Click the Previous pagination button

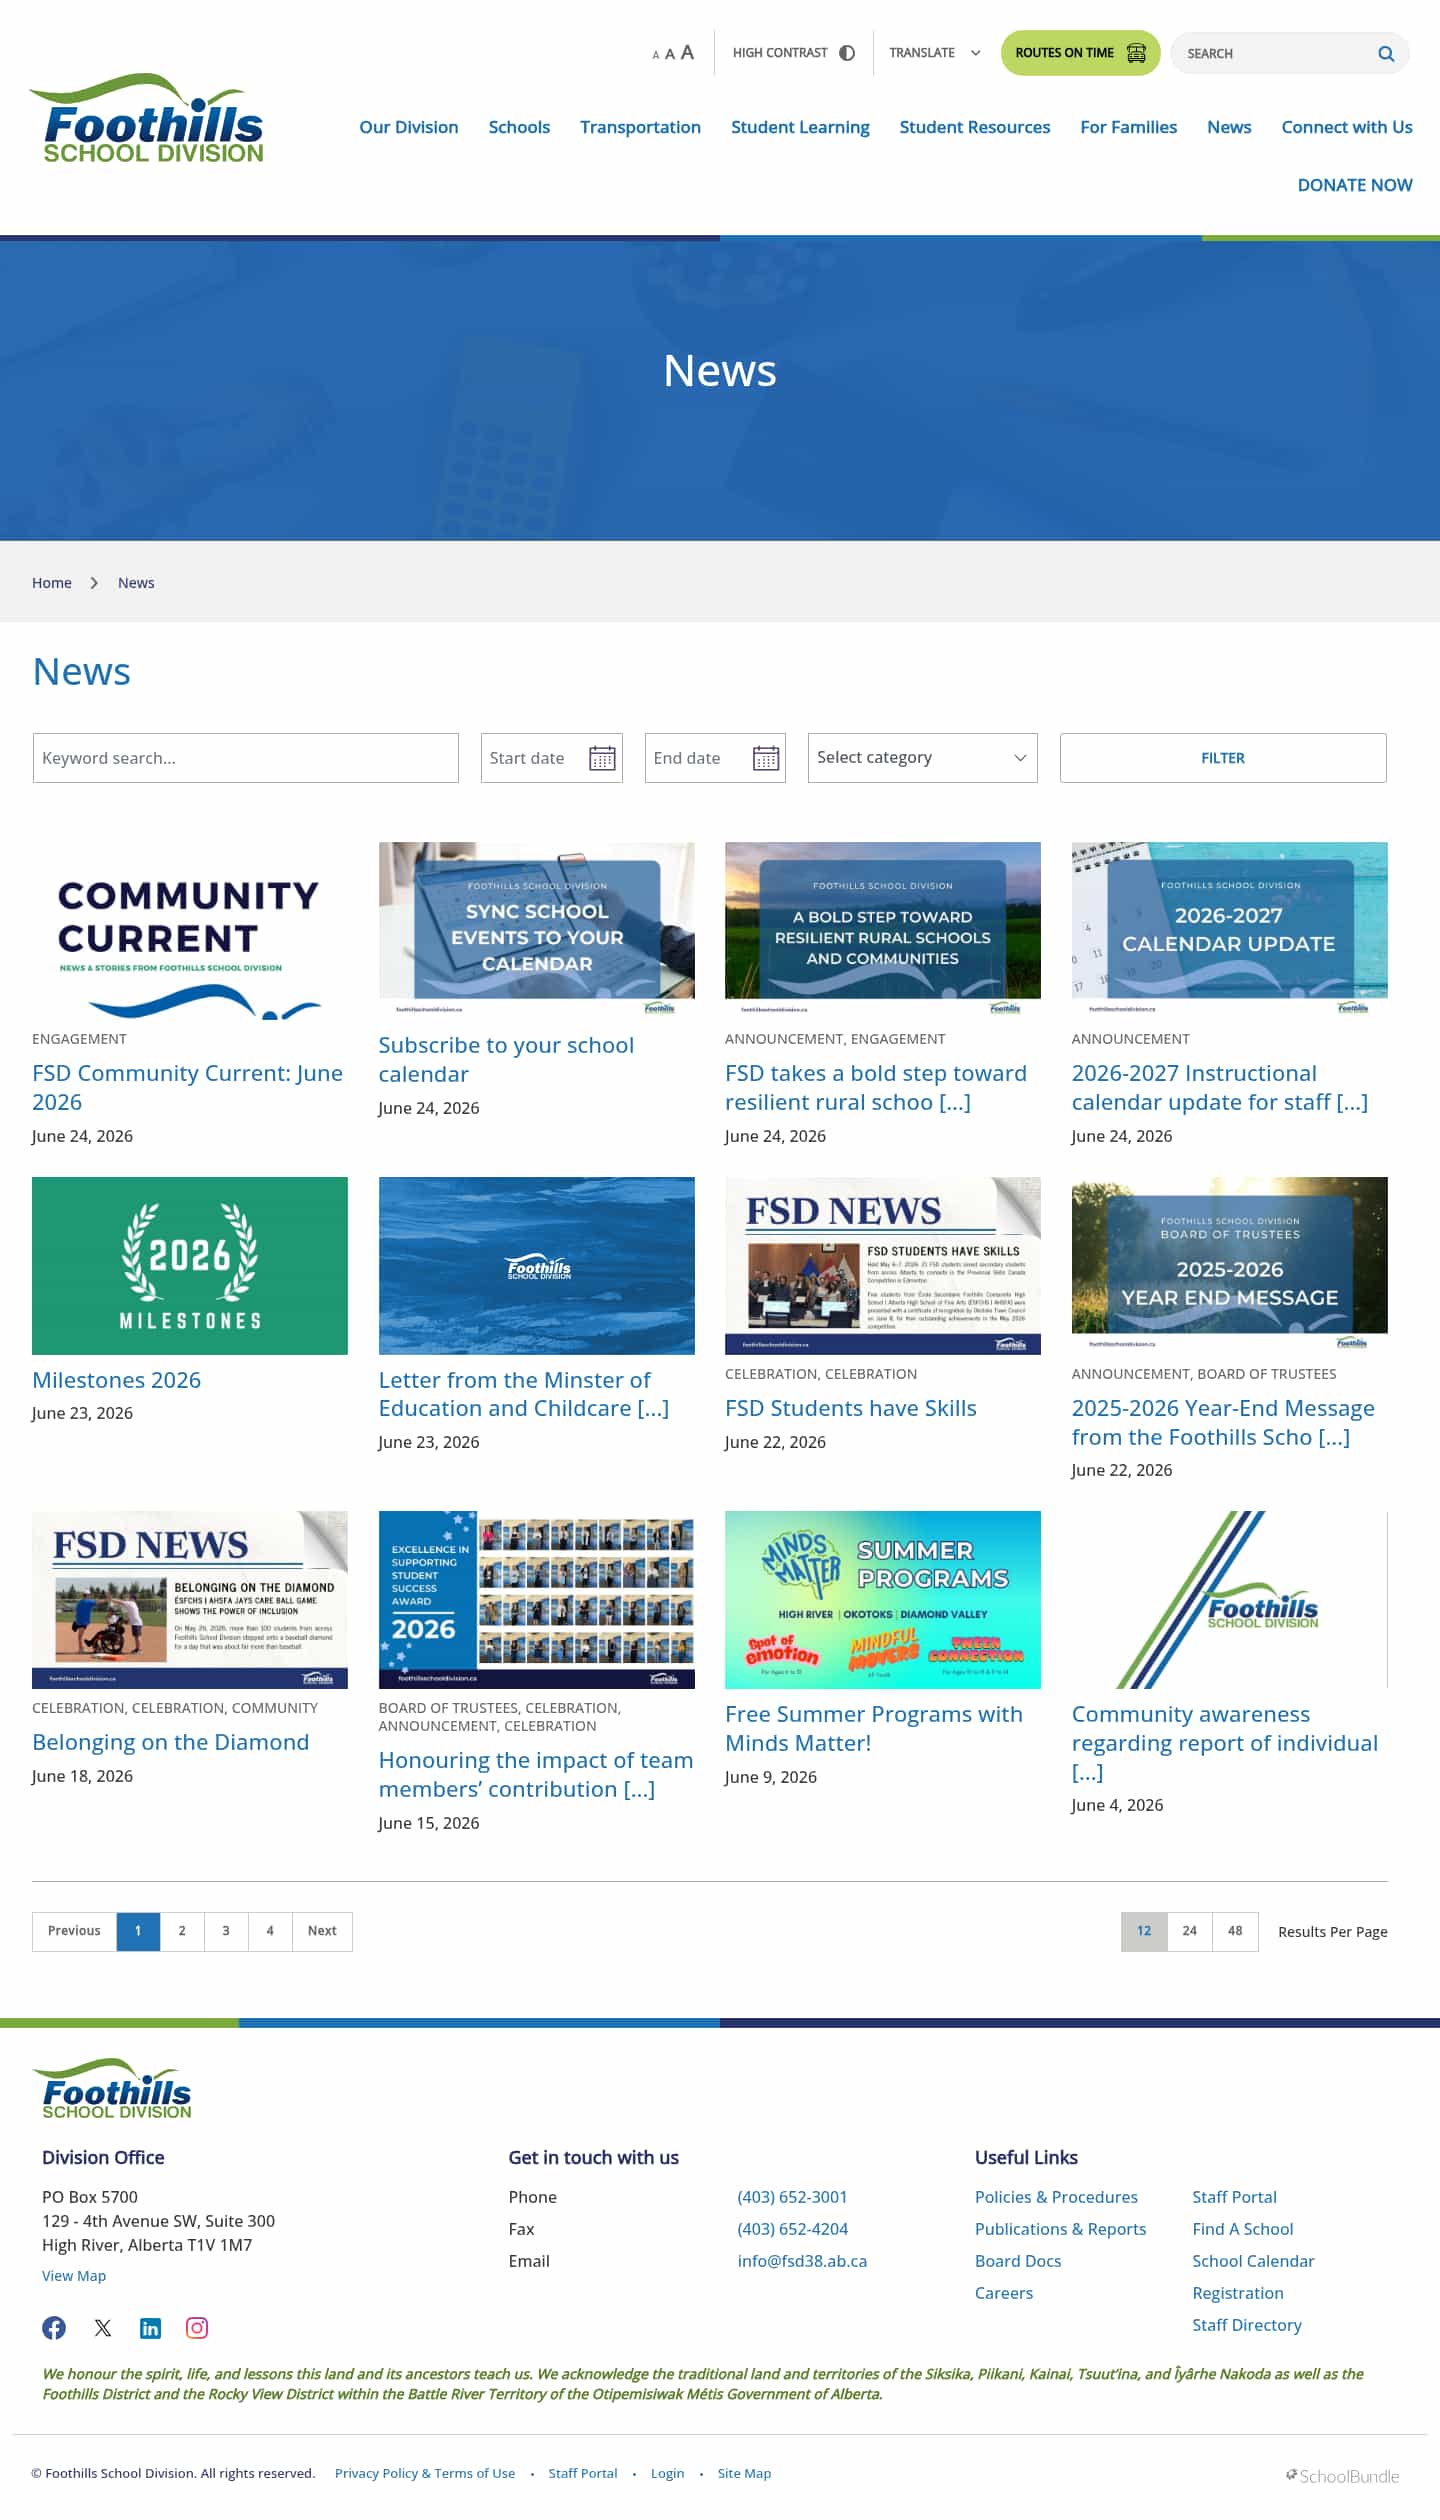tap(74, 1931)
